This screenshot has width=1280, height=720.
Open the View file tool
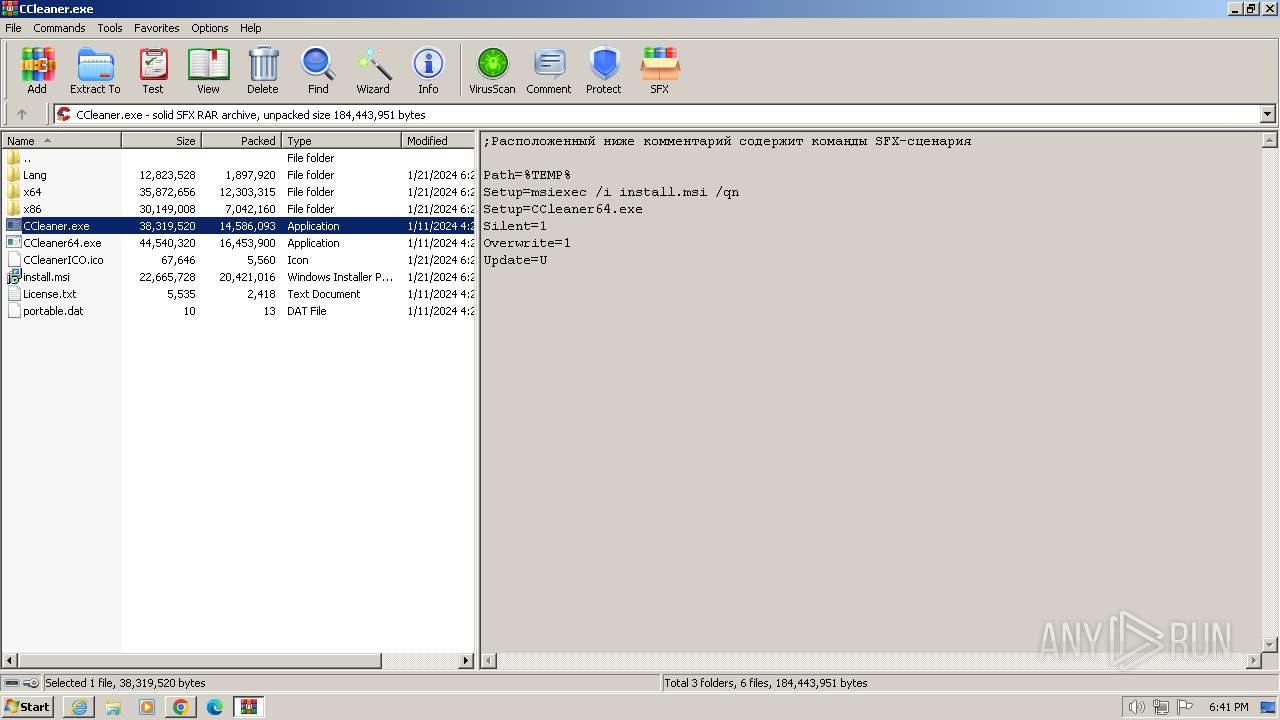[x=208, y=70]
